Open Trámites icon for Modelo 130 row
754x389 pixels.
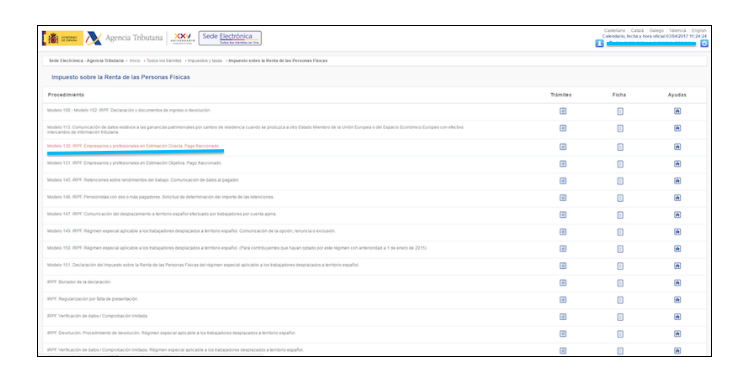coord(563,147)
